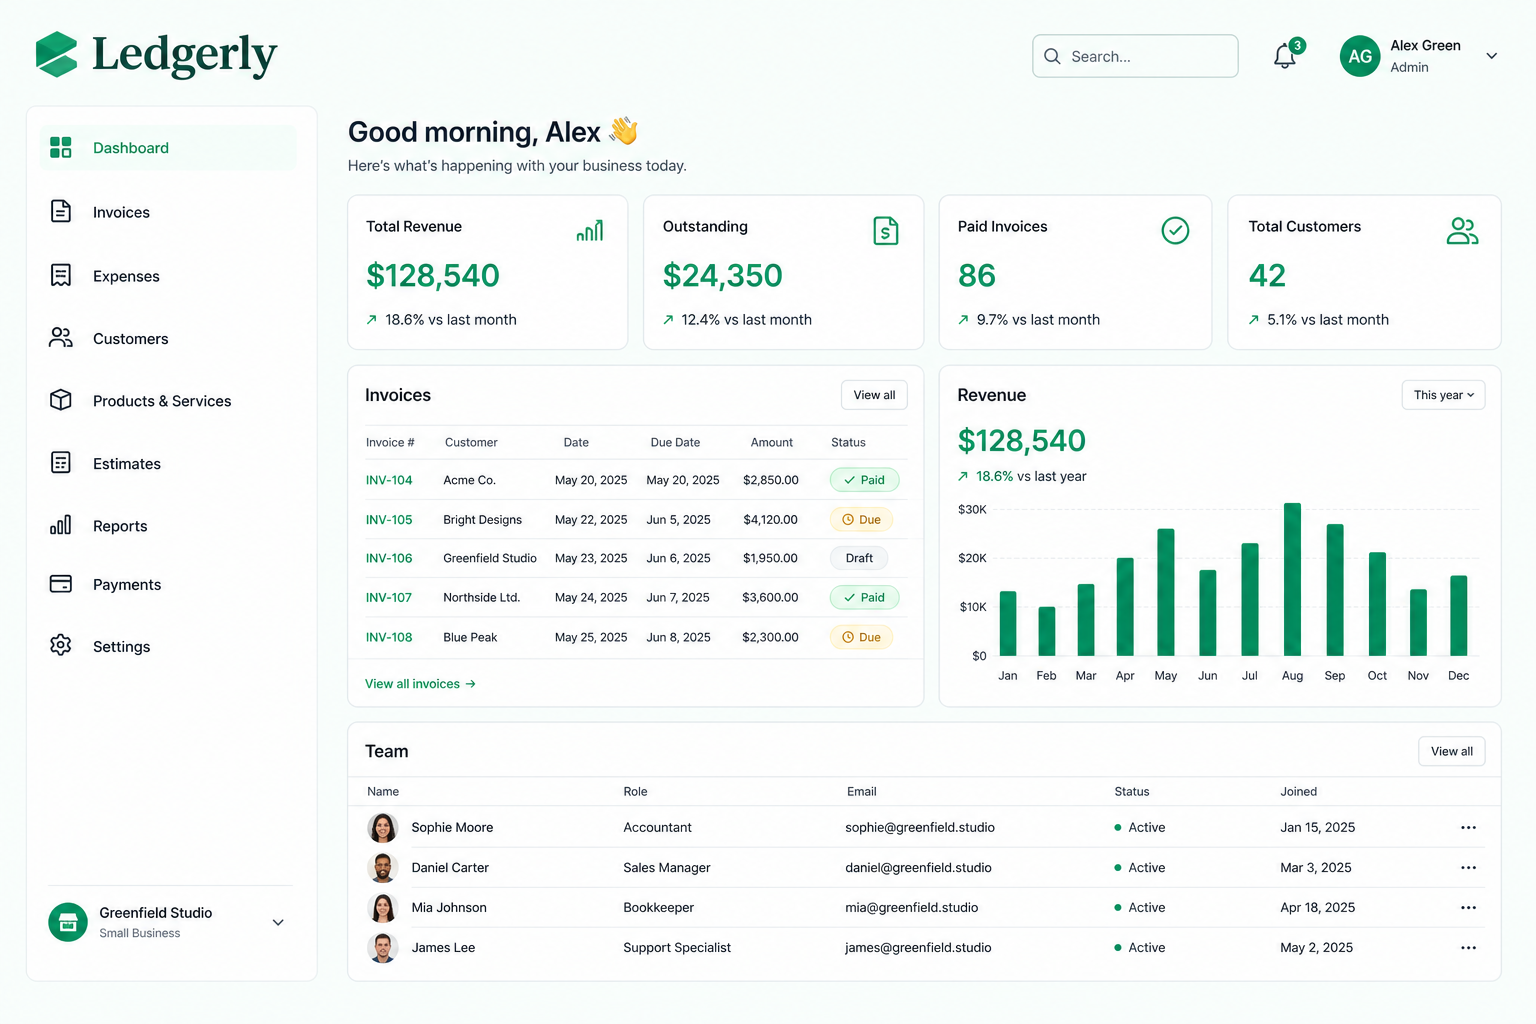Click the Settings gear icon

tap(61, 645)
